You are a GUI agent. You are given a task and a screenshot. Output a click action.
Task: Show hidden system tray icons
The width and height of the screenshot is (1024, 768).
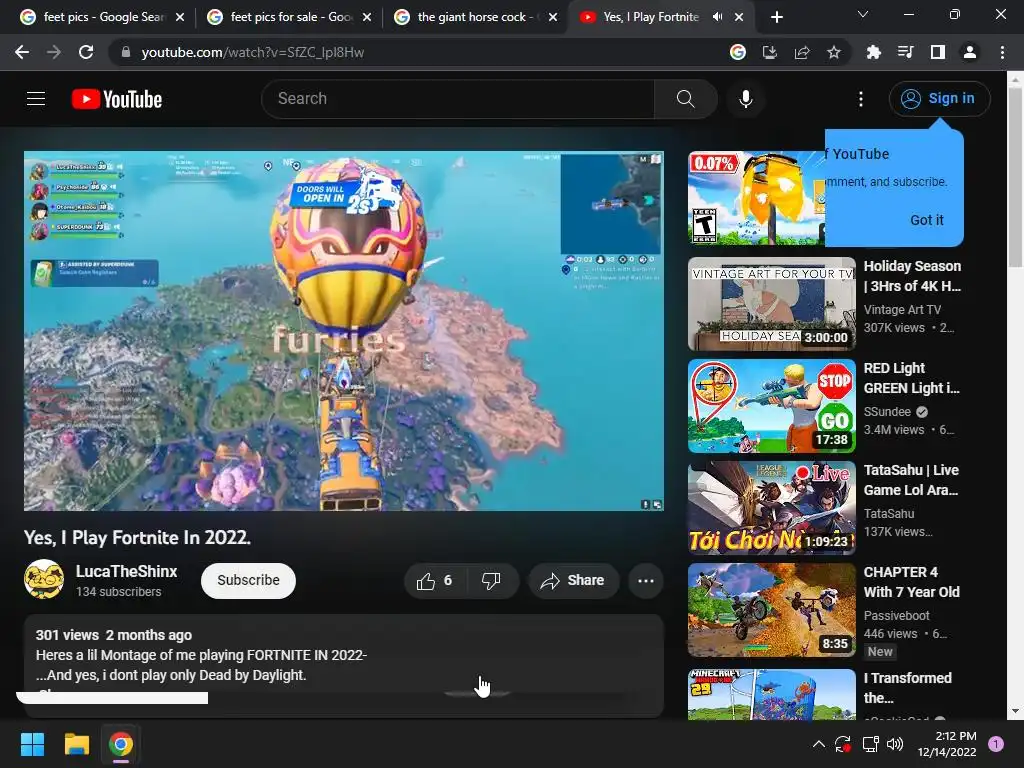(x=818, y=744)
